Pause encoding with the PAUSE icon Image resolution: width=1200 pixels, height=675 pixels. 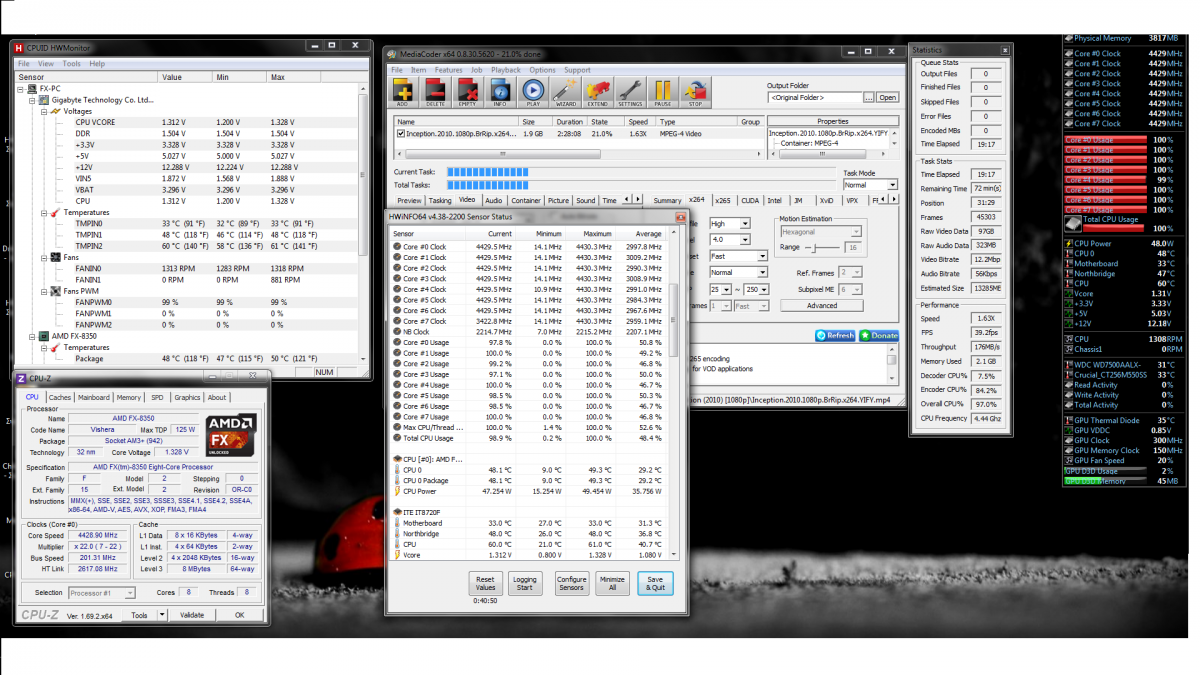pyautogui.click(x=663, y=92)
